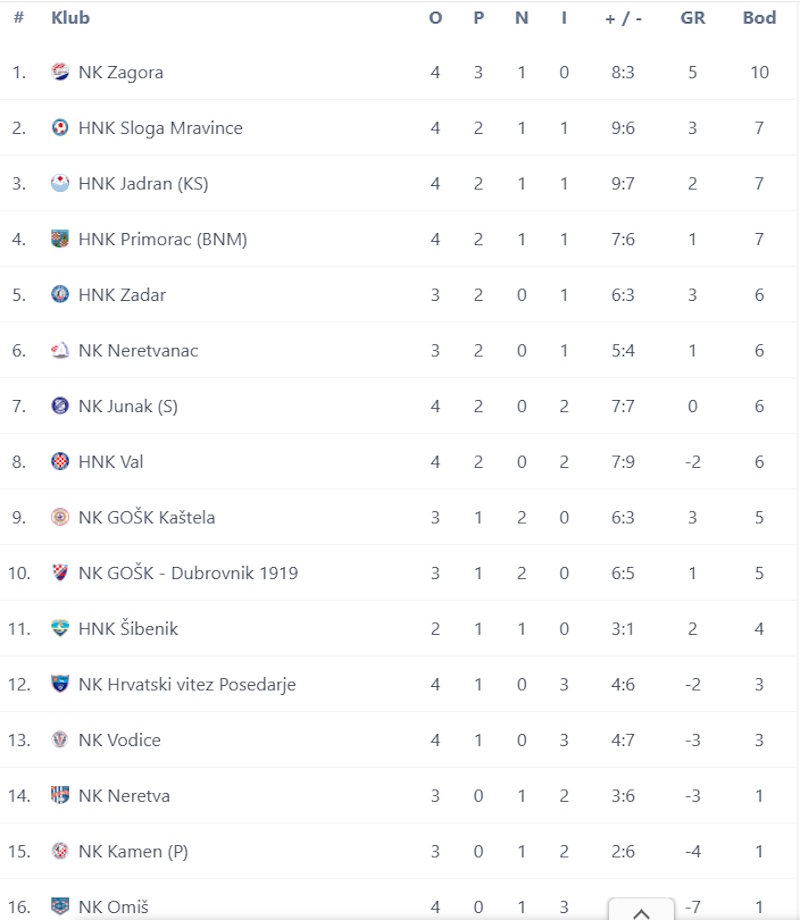Click the HNK Zadar club crest

point(60,294)
